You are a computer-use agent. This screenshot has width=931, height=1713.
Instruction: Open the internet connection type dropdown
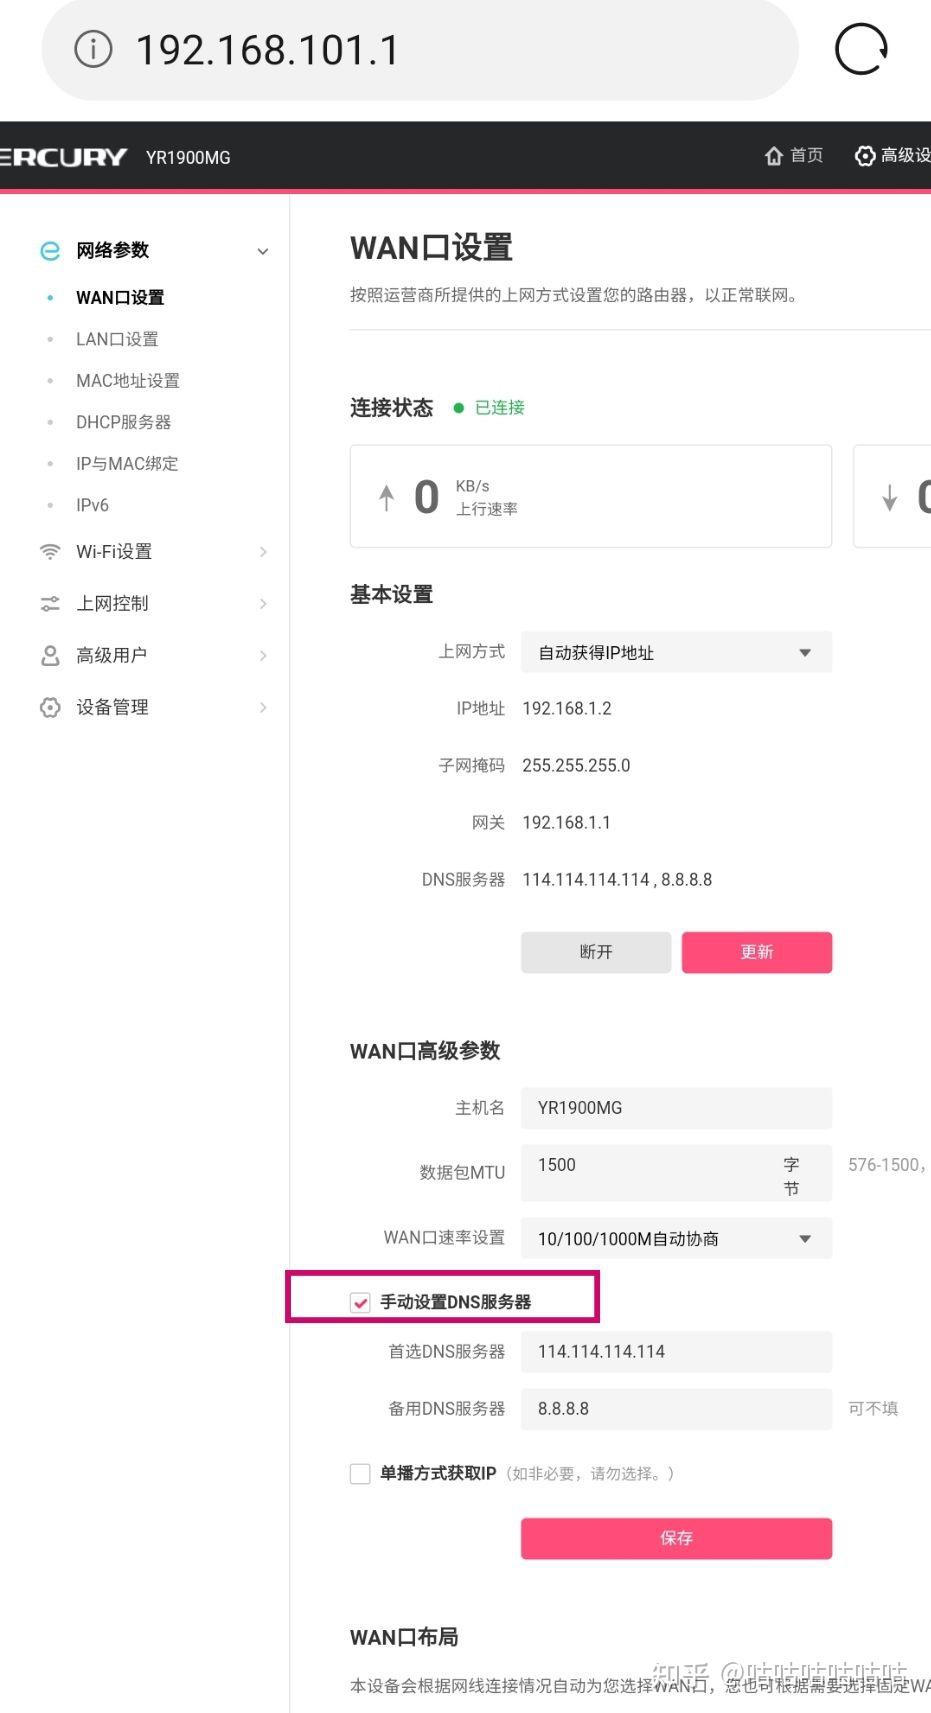(x=676, y=653)
